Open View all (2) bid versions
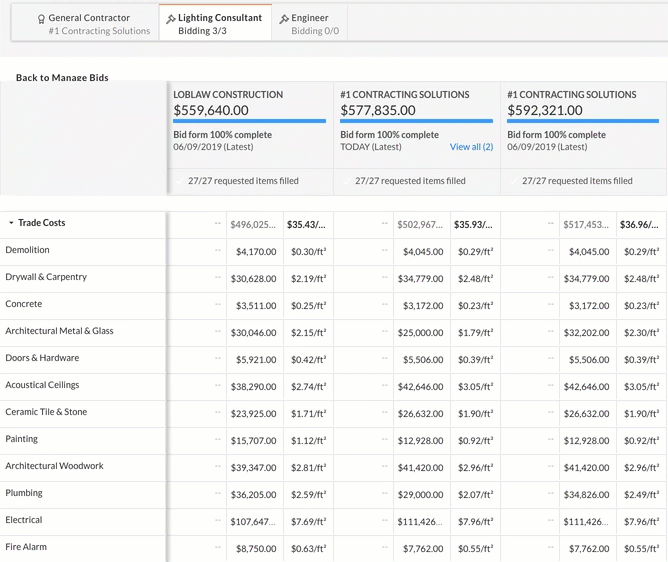The width and height of the screenshot is (668, 562). coord(471,147)
